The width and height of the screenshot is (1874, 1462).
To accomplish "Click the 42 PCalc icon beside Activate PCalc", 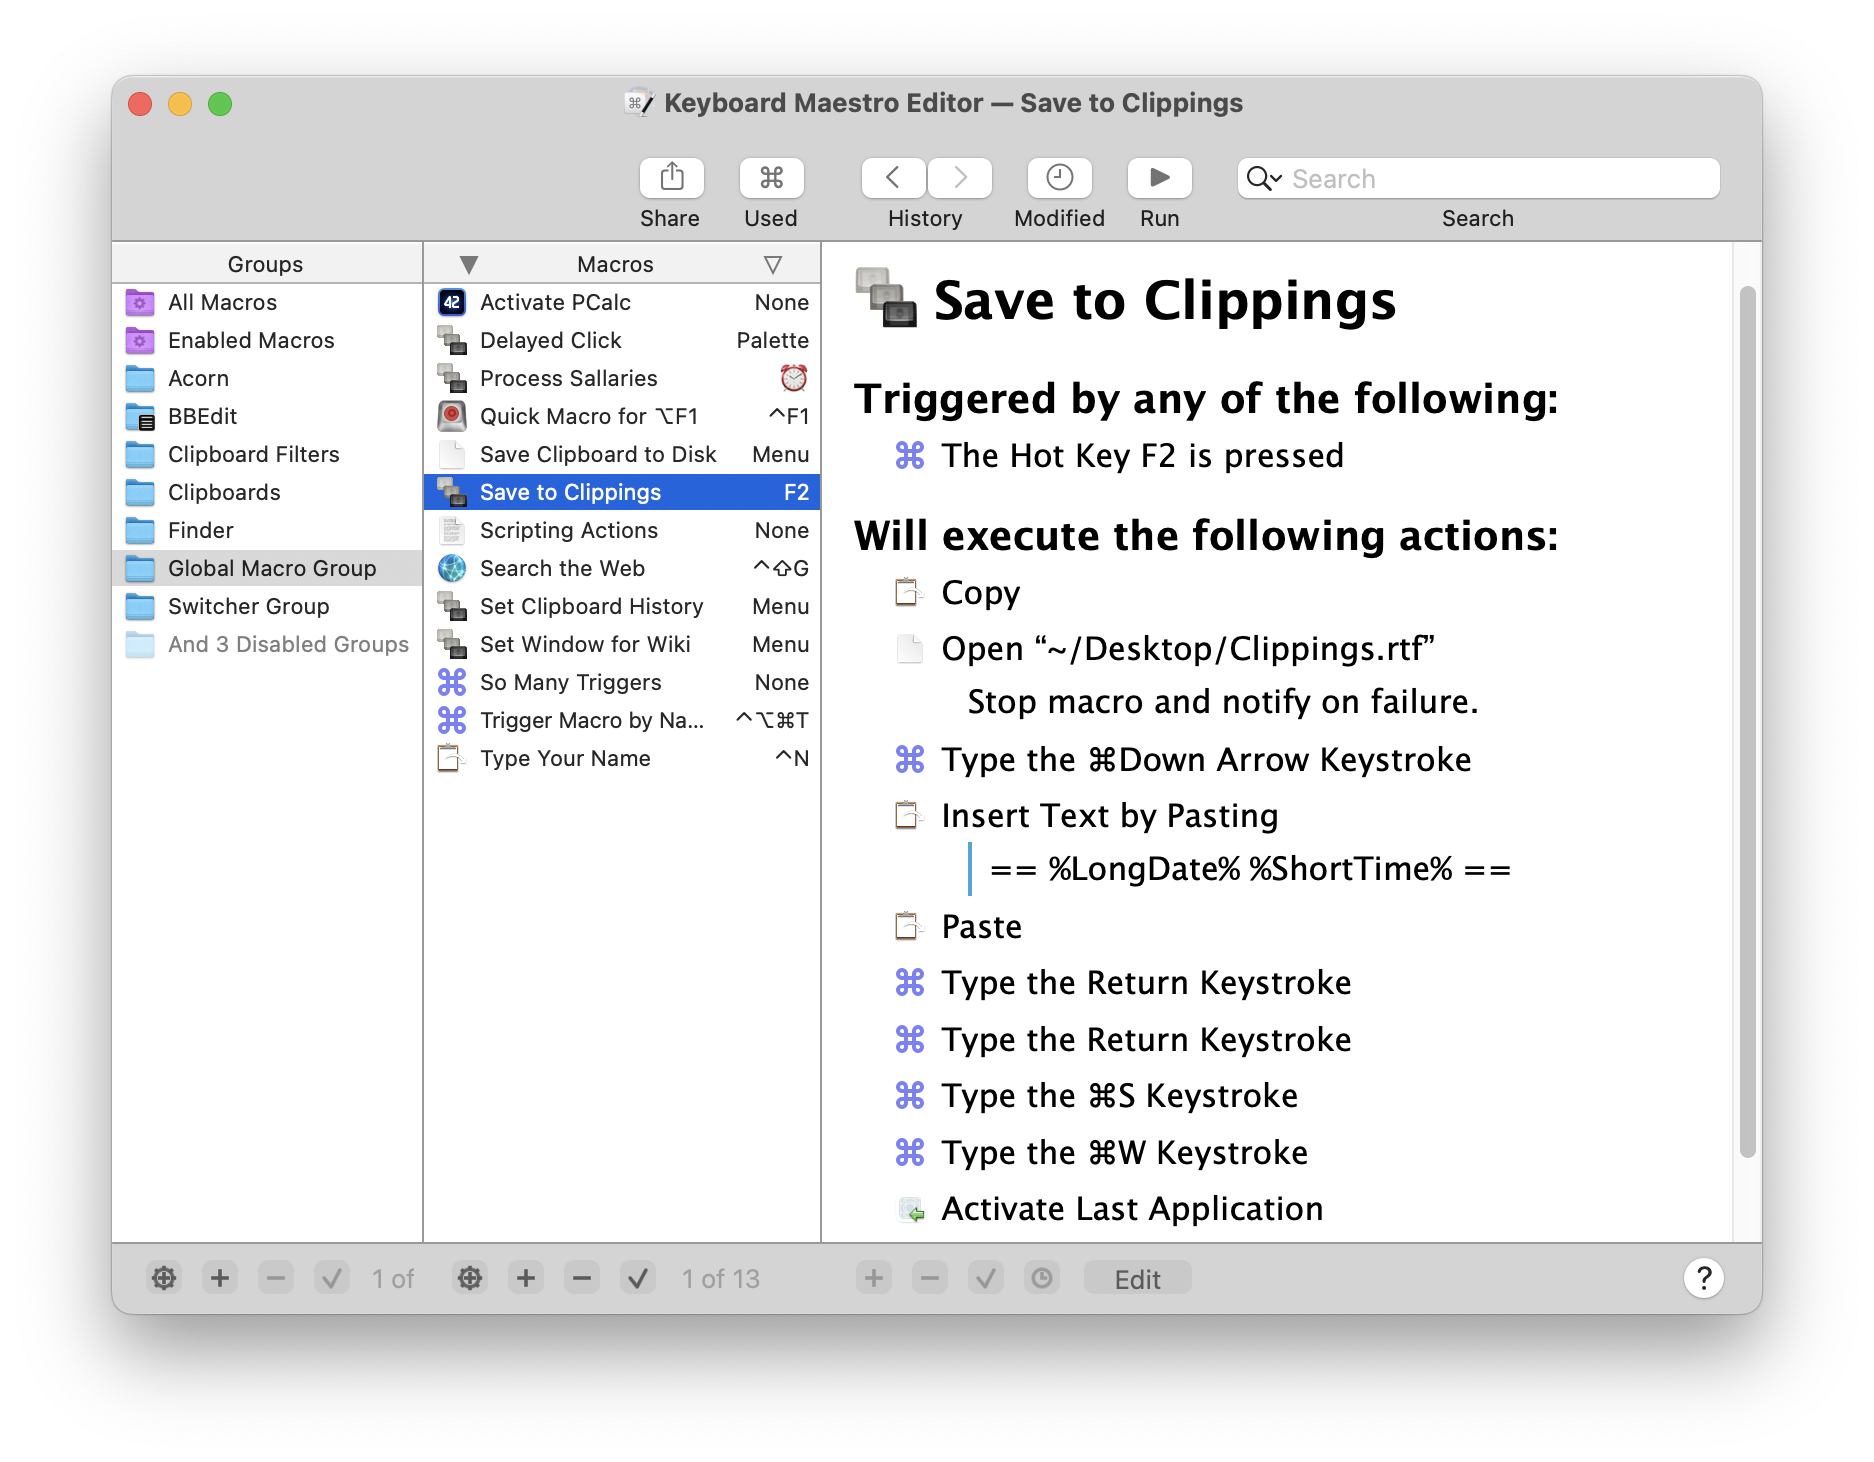I will pyautogui.click(x=452, y=302).
